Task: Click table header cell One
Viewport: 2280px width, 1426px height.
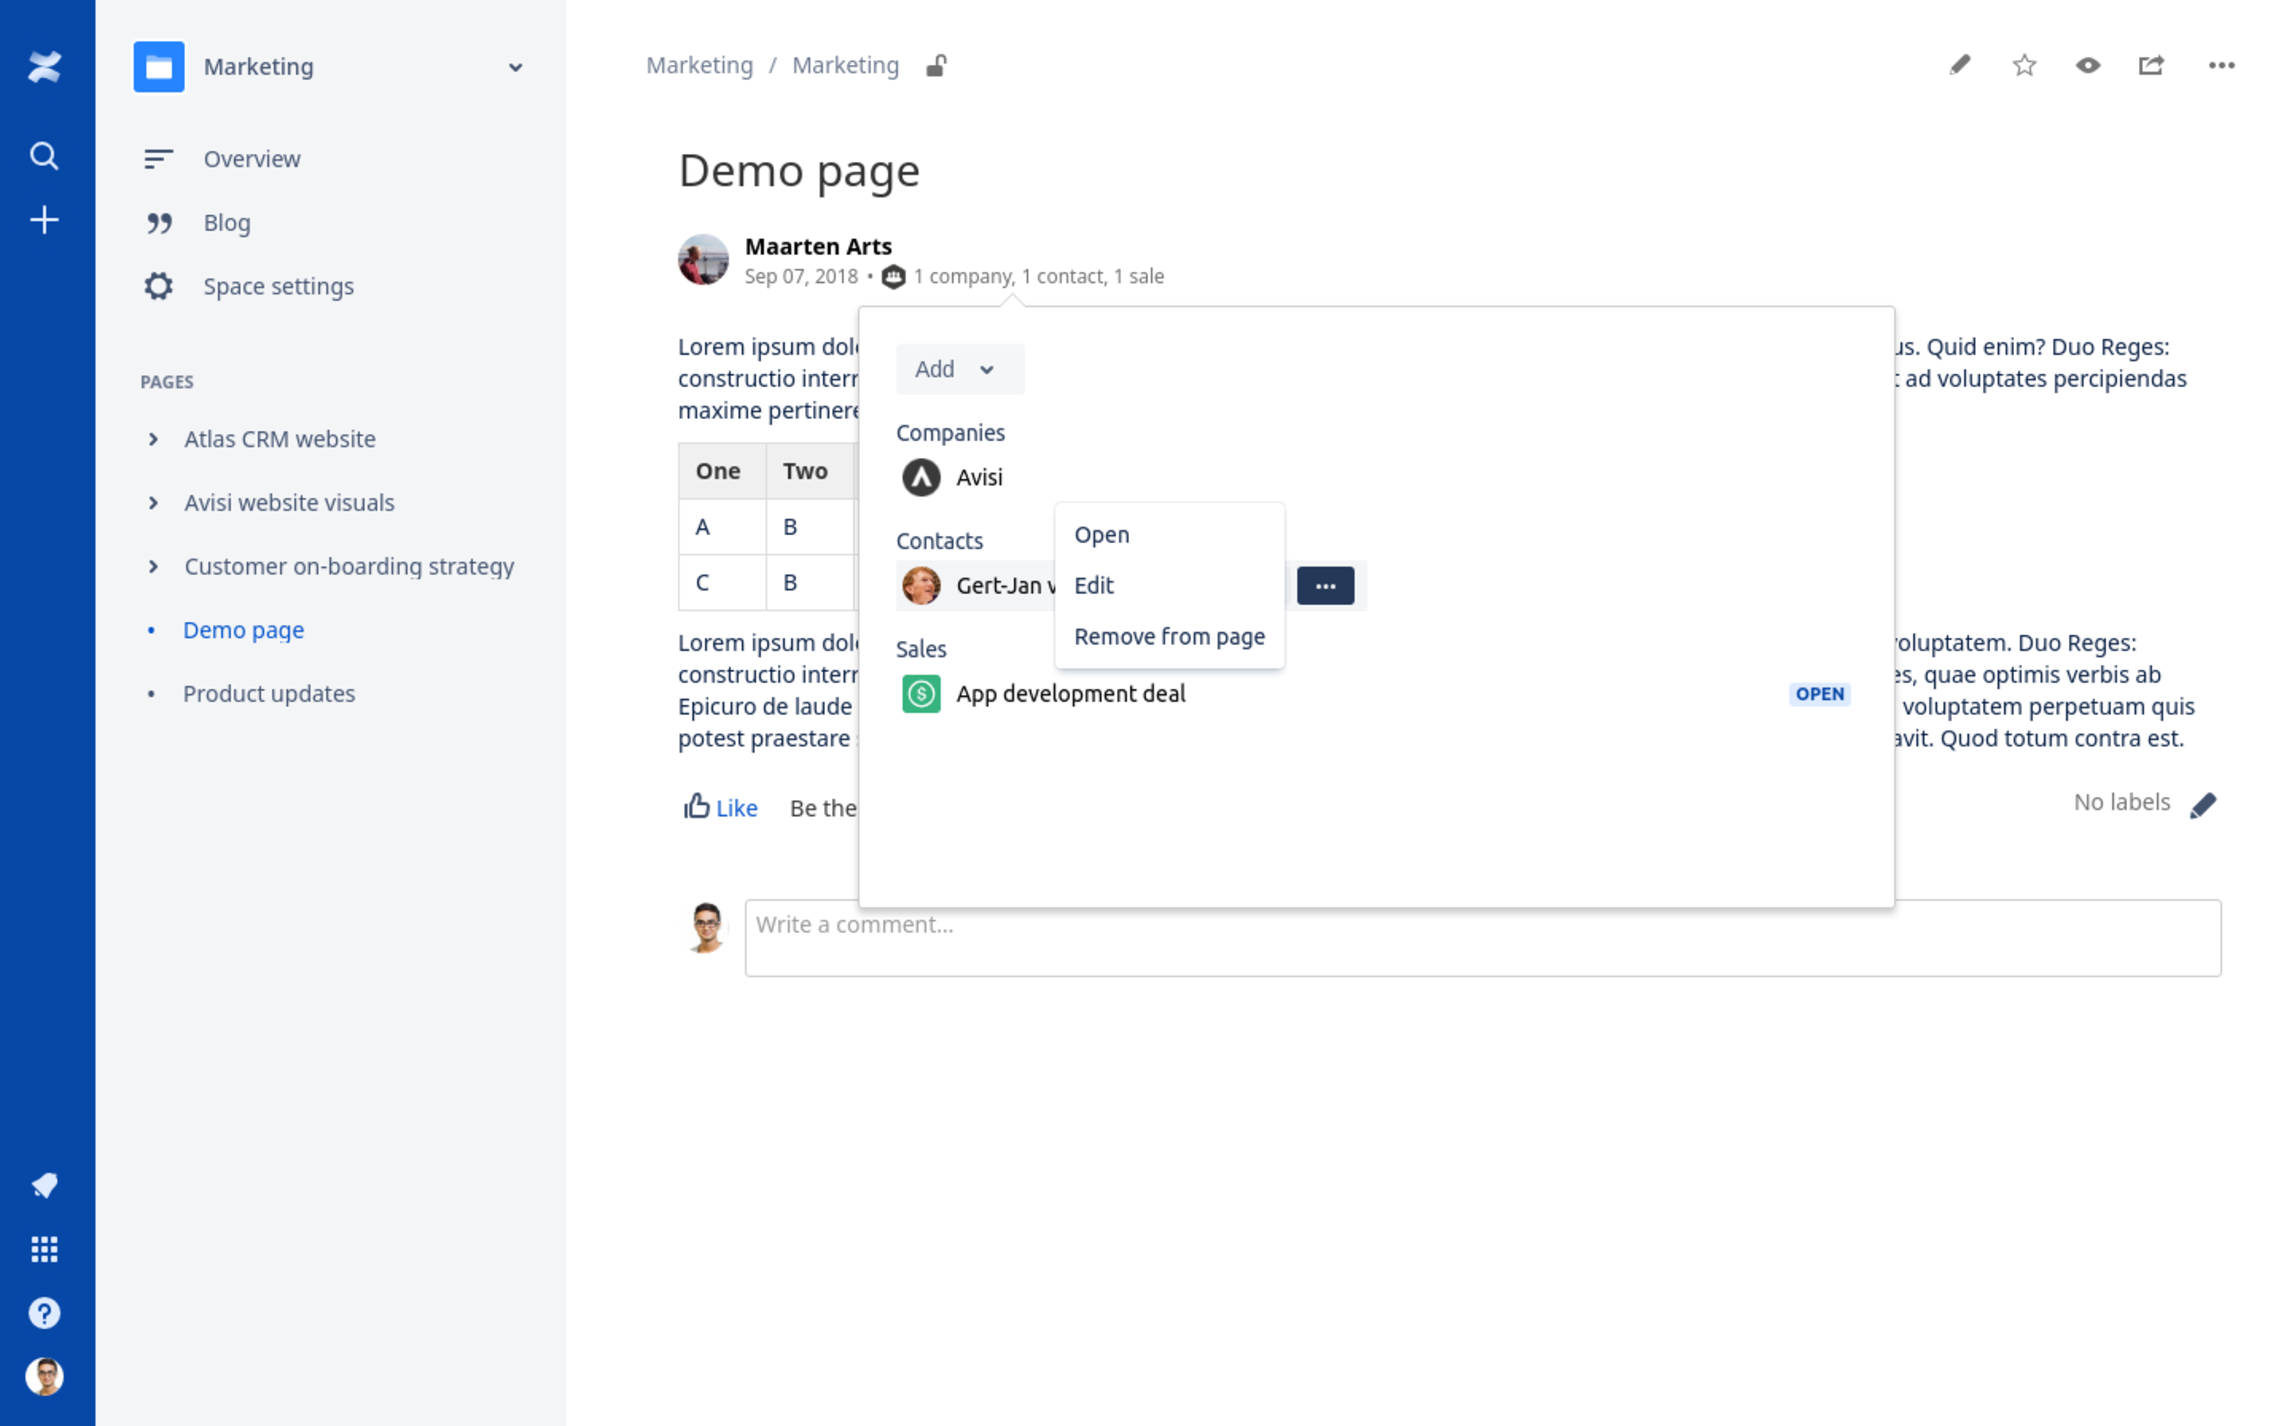Action: [722, 471]
